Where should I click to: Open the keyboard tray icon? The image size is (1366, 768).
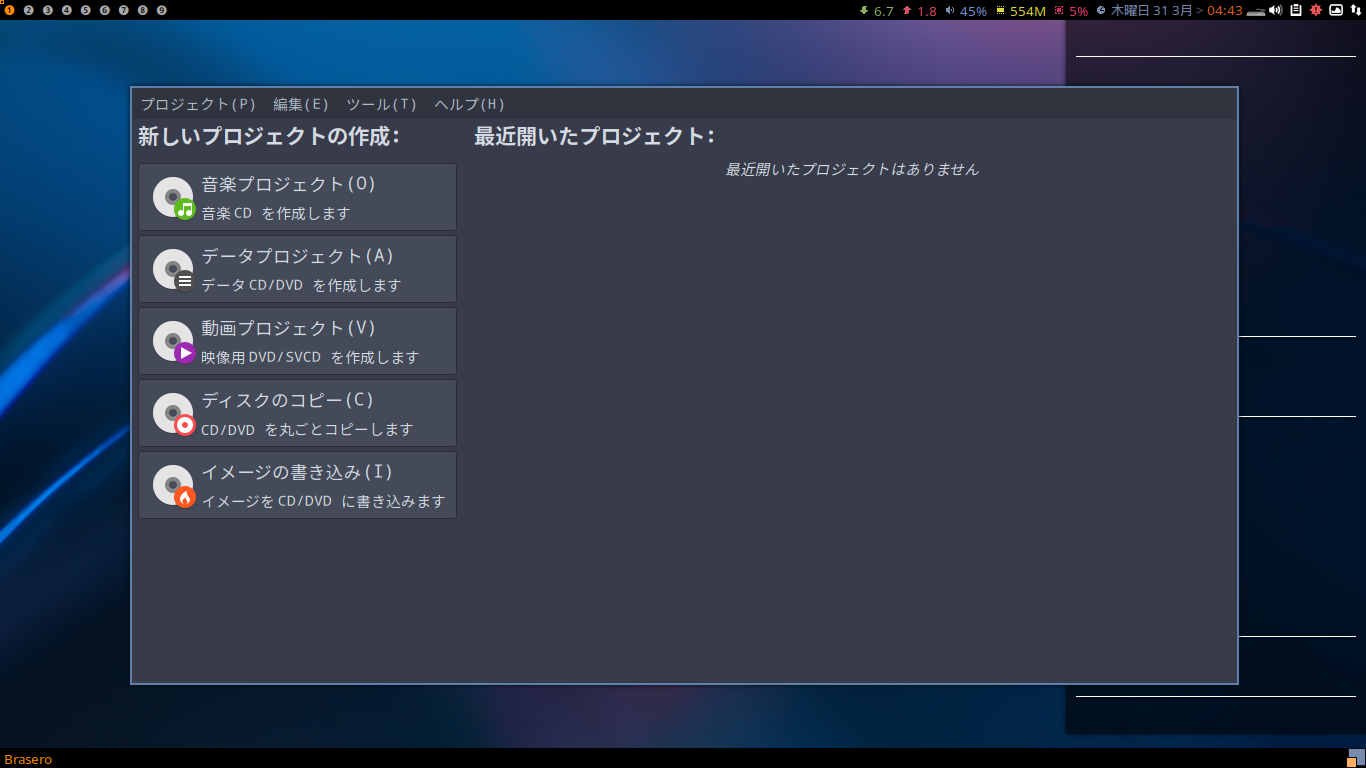pos(1256,10)
